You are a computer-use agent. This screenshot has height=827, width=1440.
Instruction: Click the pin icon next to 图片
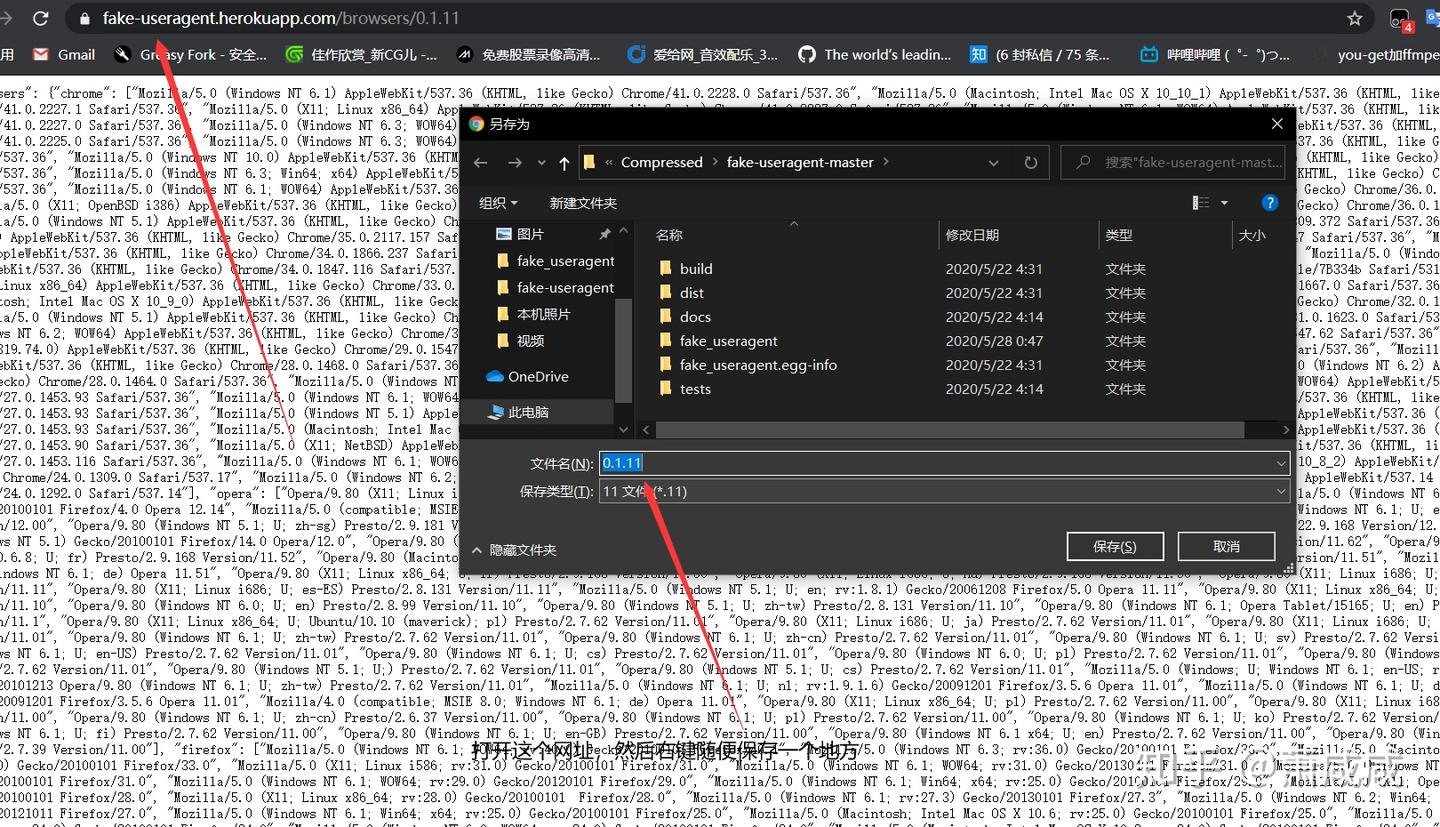point(604,234)
